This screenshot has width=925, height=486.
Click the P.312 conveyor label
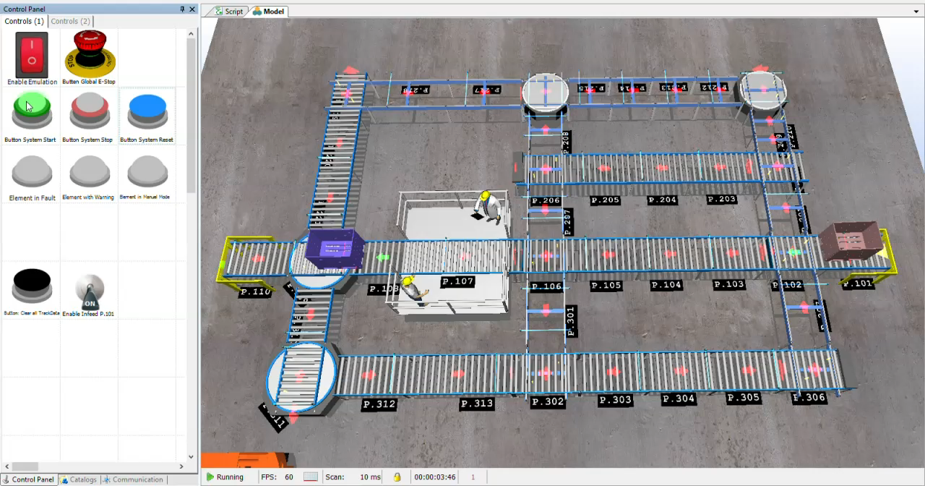(x=379, y=405)
